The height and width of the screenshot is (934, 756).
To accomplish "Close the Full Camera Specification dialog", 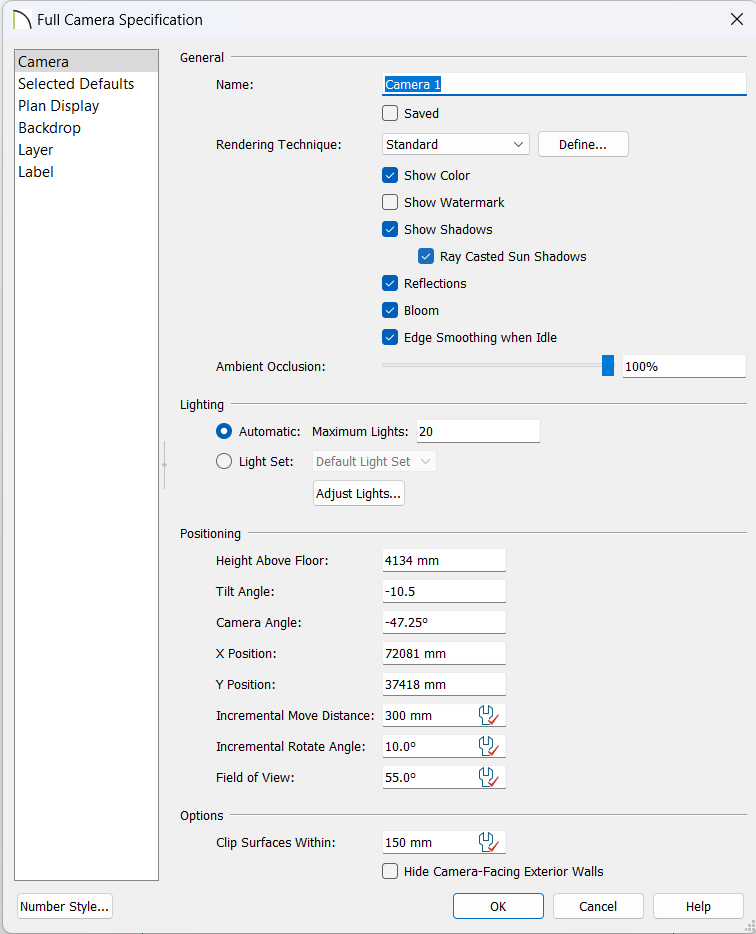I will [737, 19].
